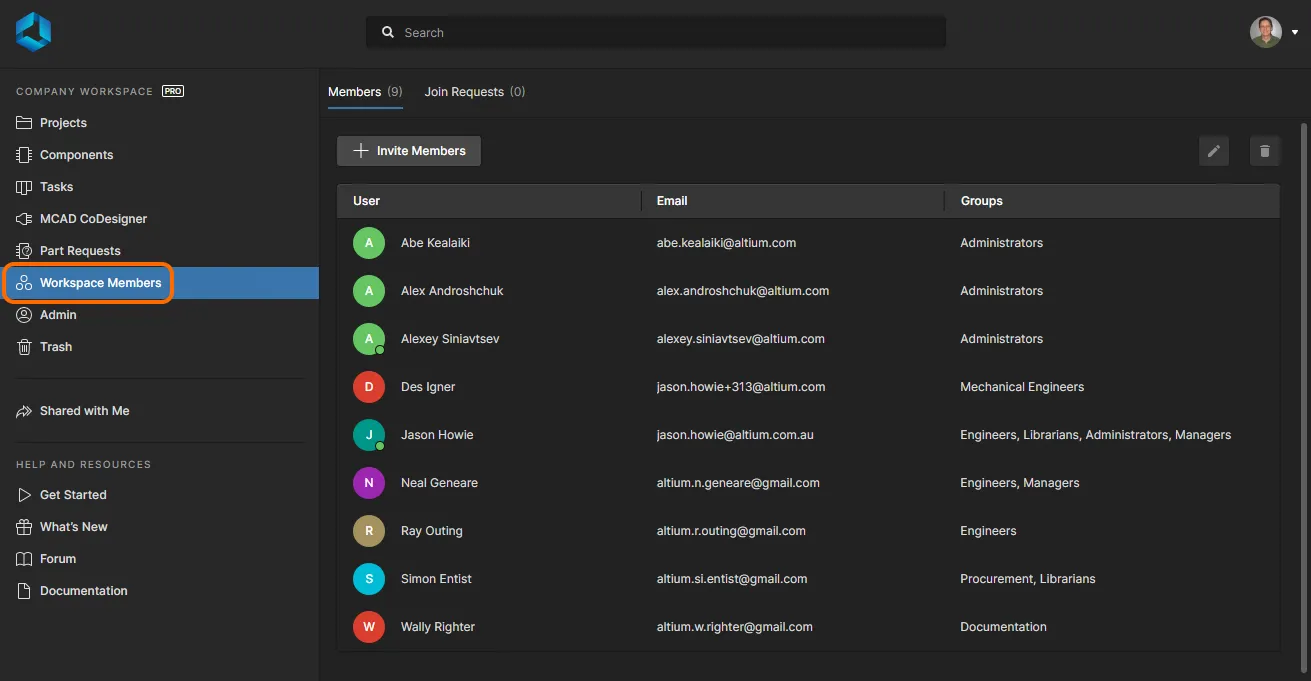This screenshot has width=1311, height=681.
Task: Click Wally Righter's avatar
Action: [x=369, y=627]
